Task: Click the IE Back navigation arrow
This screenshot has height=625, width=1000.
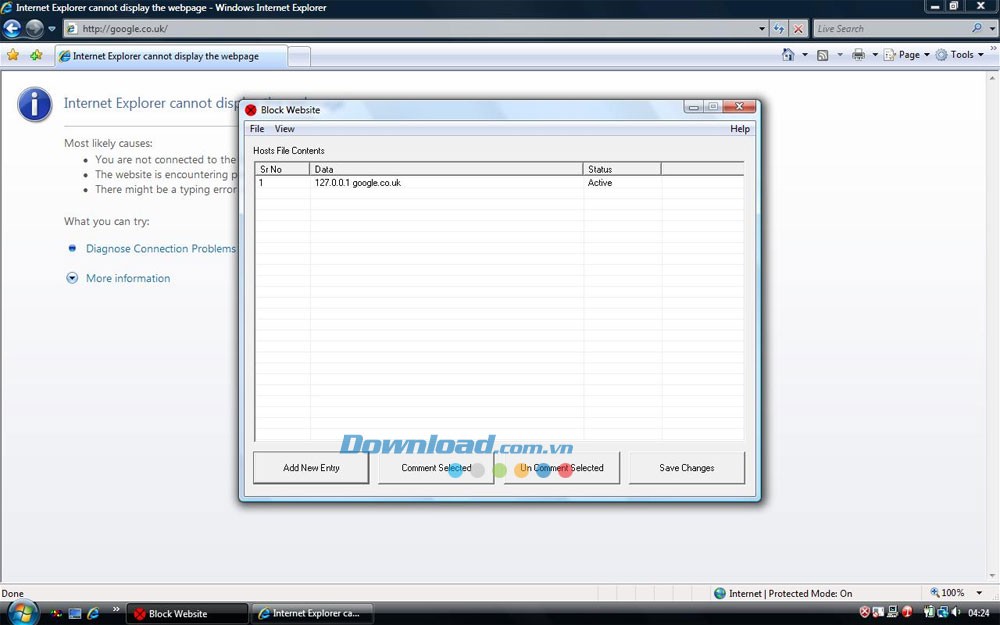Action: point(12,29)
